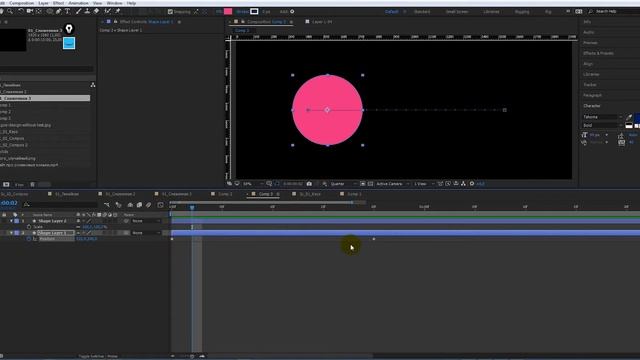Expand the Audio panel
Viewport: 640px width, 360px height.
(x=589, y=32)
